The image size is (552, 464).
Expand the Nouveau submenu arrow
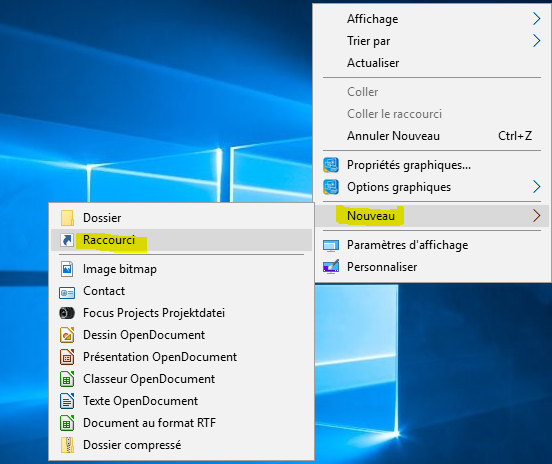point(536,216)
